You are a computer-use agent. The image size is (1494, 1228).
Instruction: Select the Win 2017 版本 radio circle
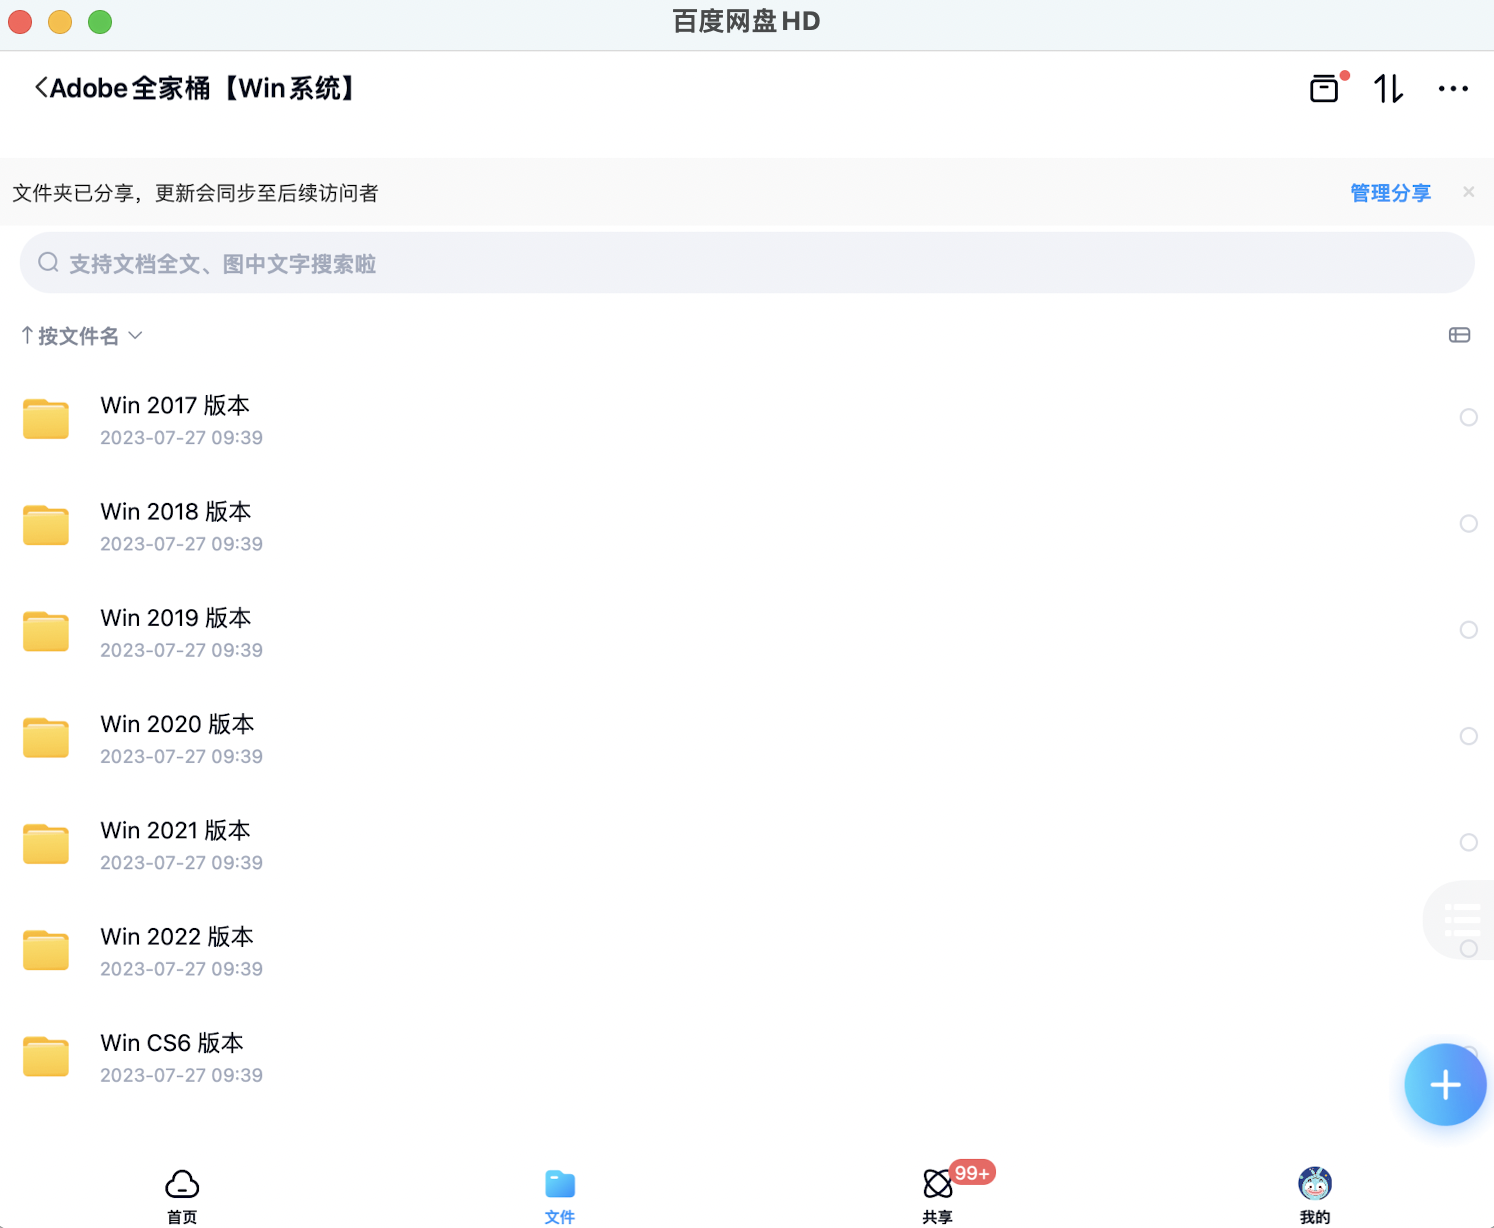[1468, 417]
